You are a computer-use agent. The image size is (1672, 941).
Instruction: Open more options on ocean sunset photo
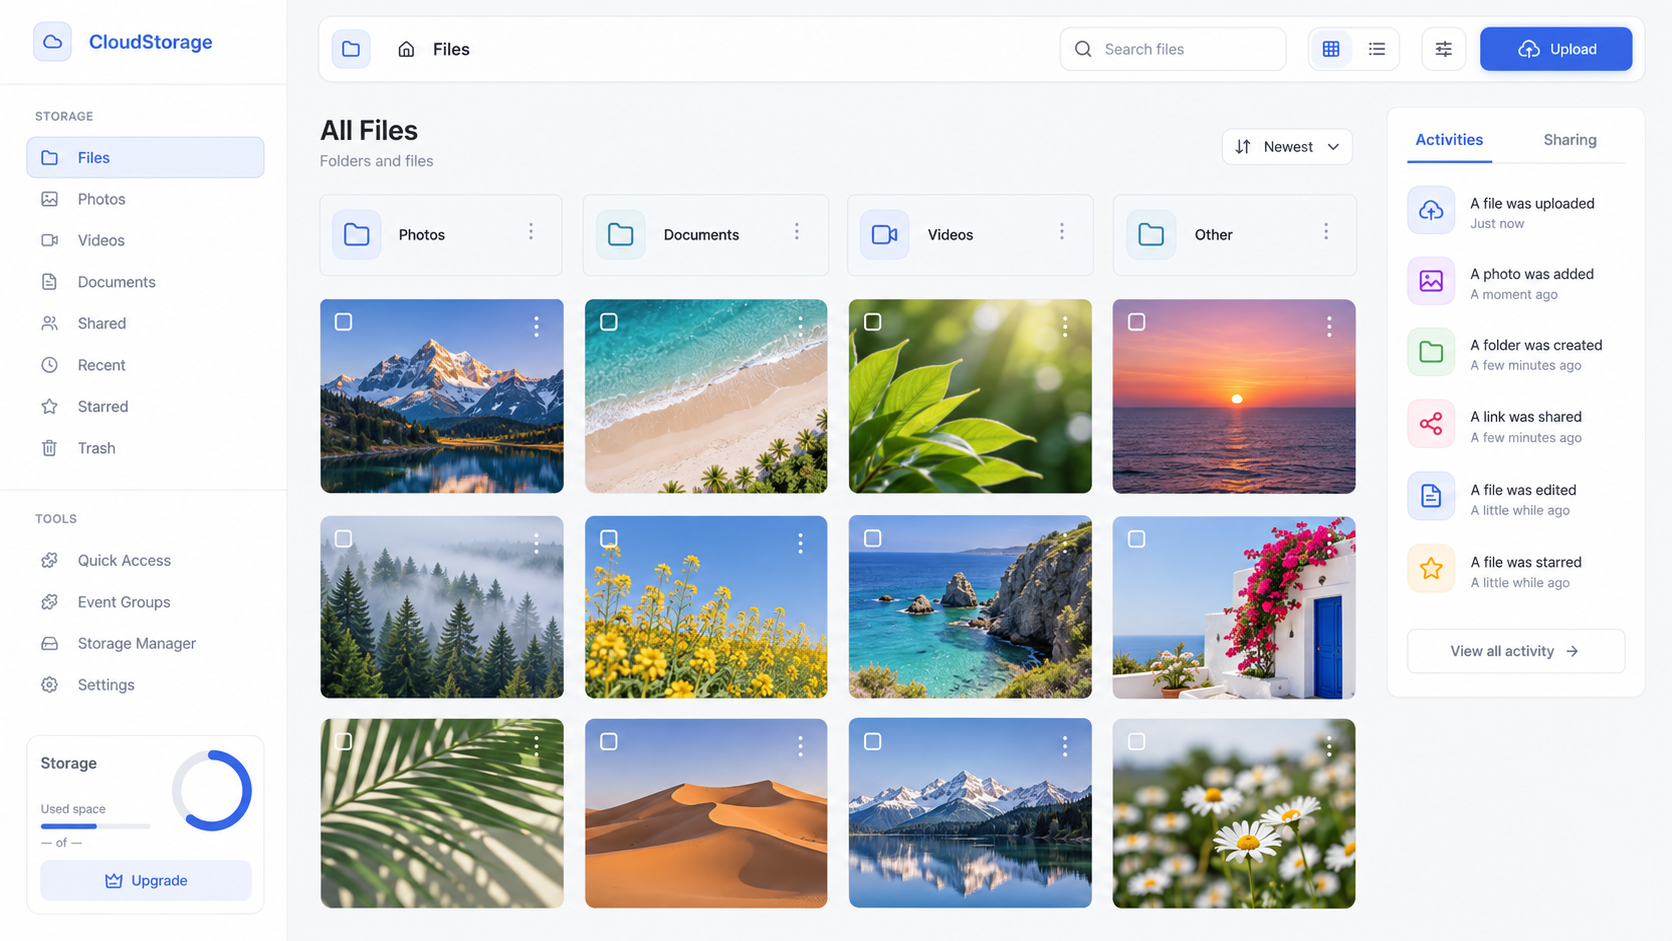[x=1329, y=326]
